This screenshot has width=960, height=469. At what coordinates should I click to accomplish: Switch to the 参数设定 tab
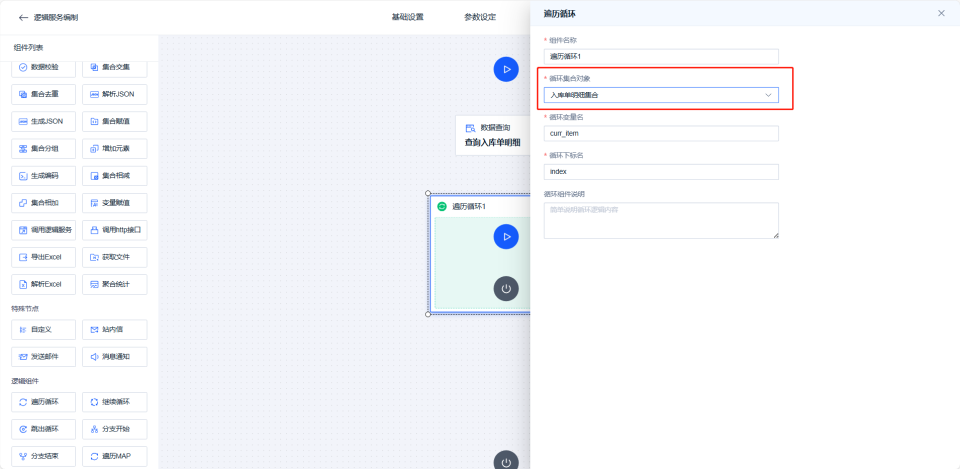pyautogui.click(x=480, y=17)
